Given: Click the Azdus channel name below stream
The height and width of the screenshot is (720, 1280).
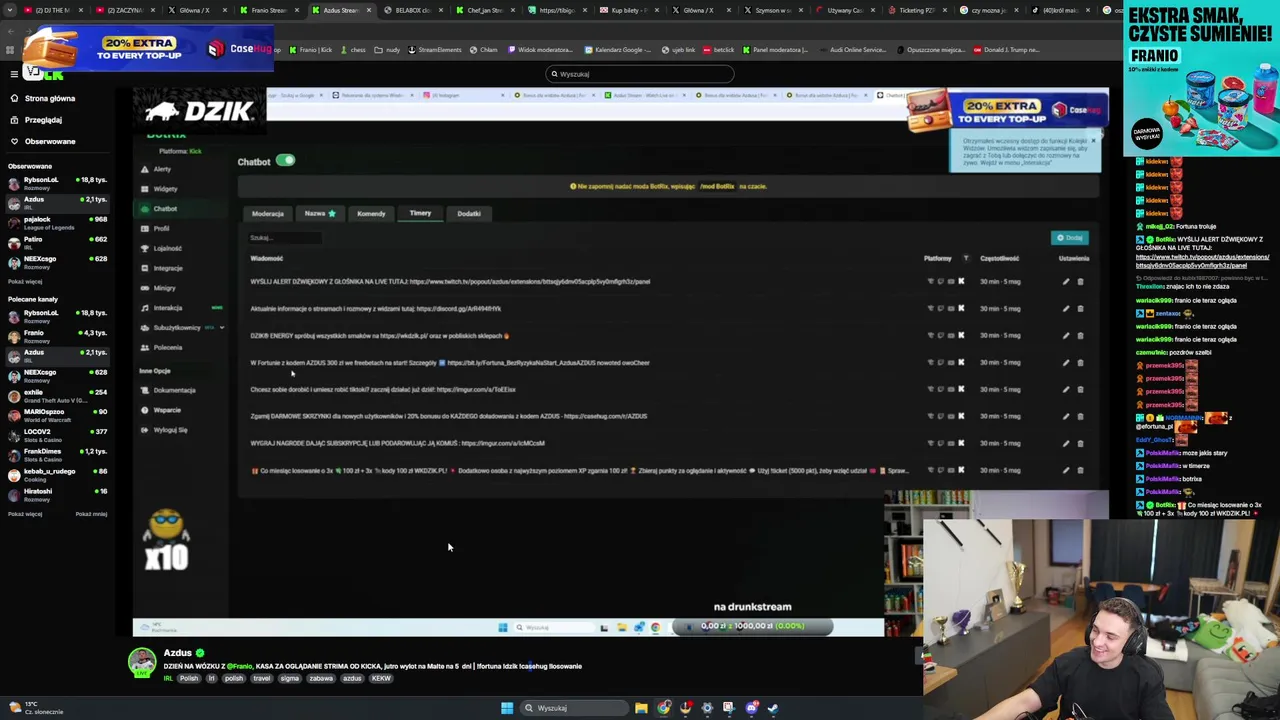Looking at the screenshot, I should tap(178, 653).
